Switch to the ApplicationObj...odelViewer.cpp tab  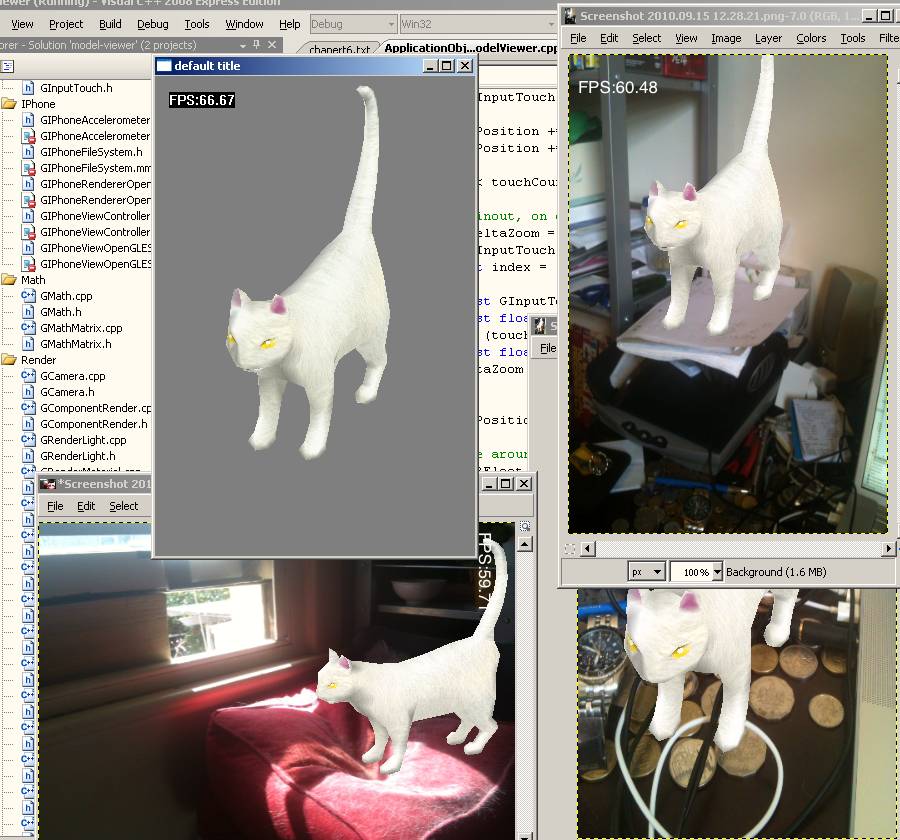pos(471,48)
